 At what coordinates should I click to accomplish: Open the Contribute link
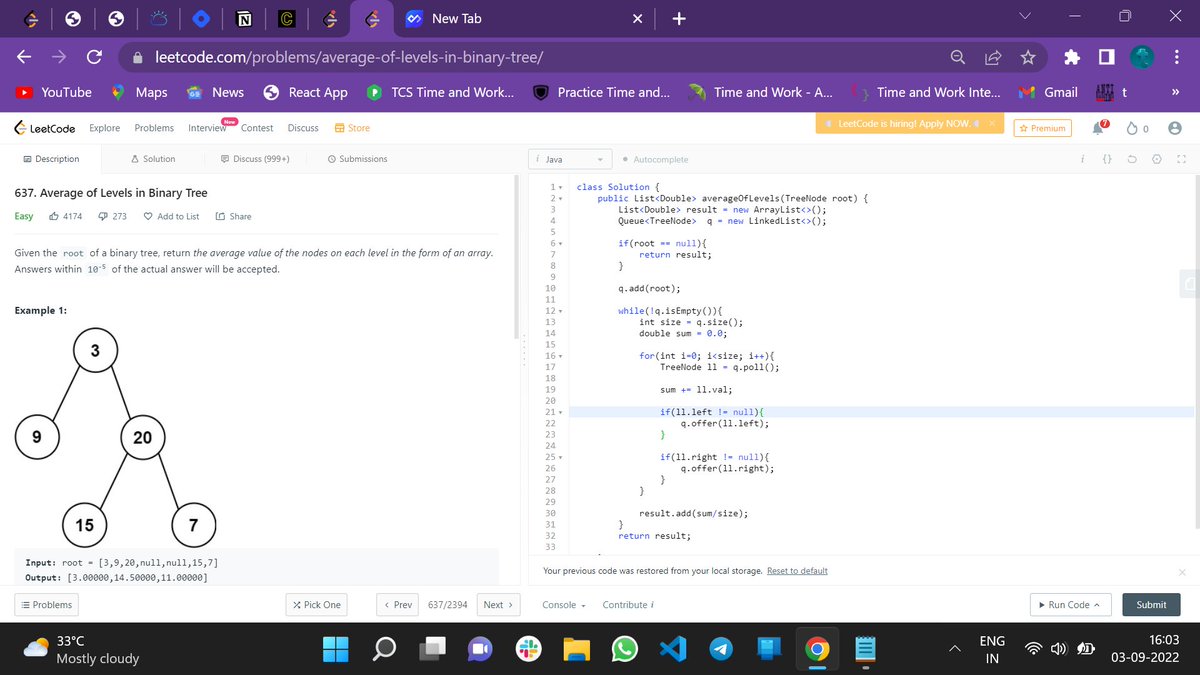[x=628, y=605]
